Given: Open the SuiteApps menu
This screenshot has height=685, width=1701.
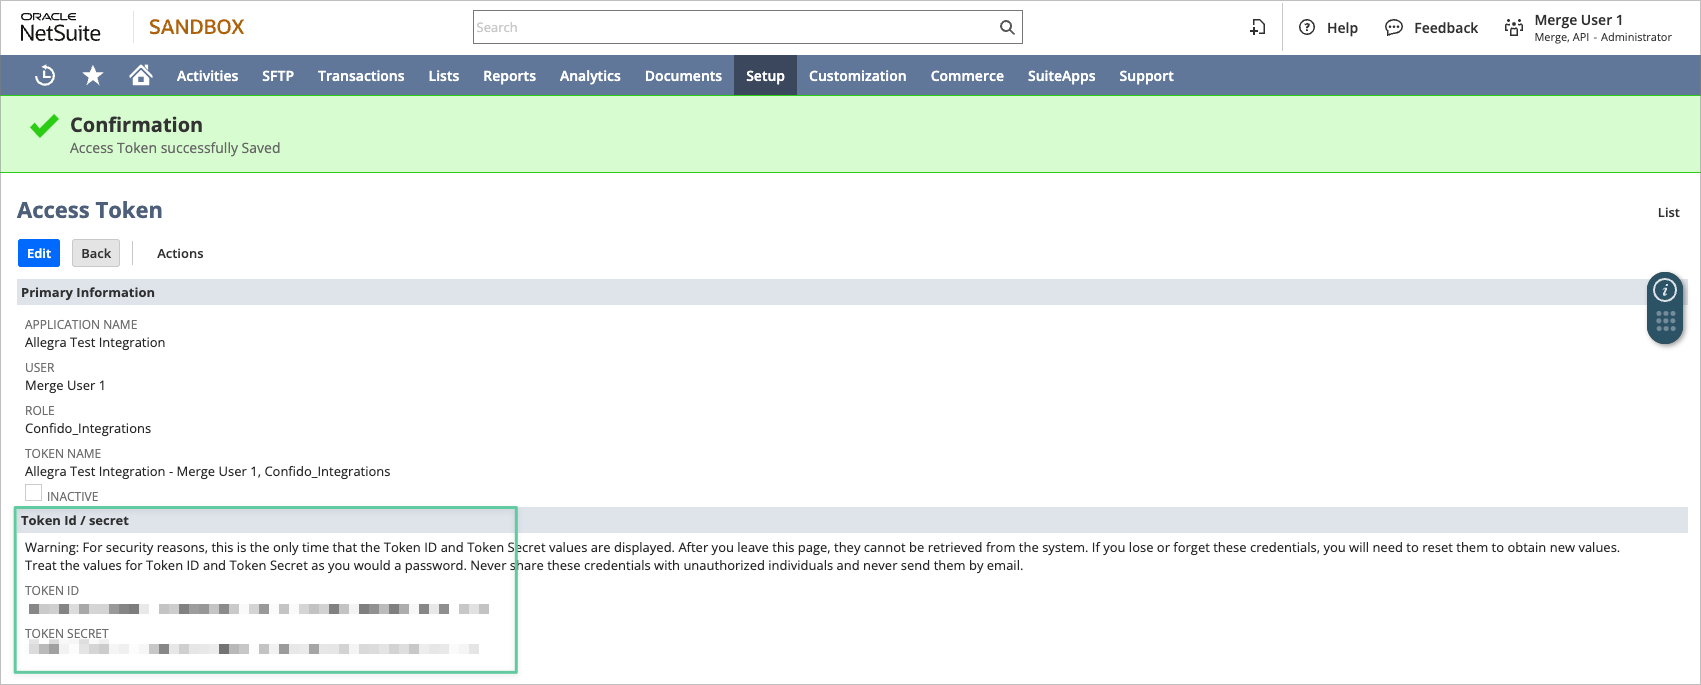Looking at the screenshot, I should pos(1061,76).
